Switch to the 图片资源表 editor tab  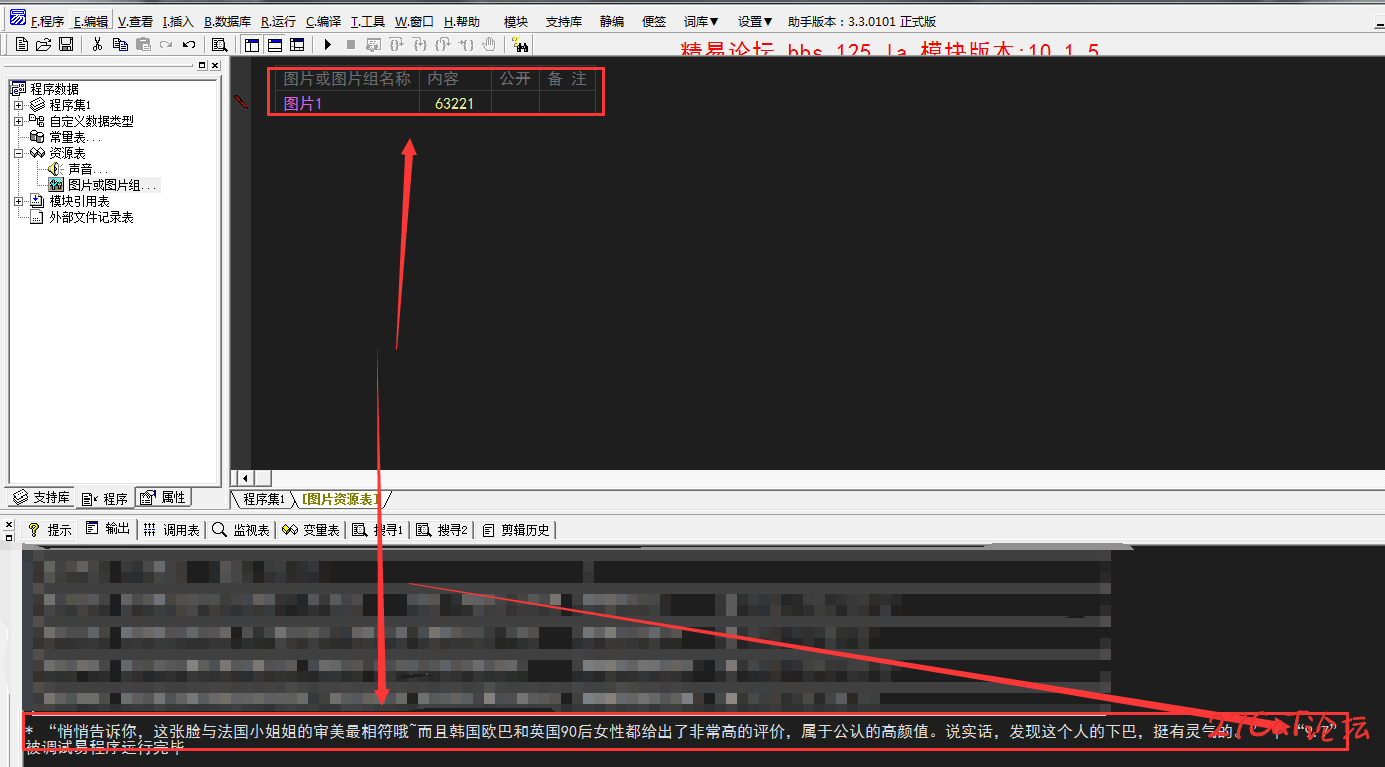[x=340, y=499]
